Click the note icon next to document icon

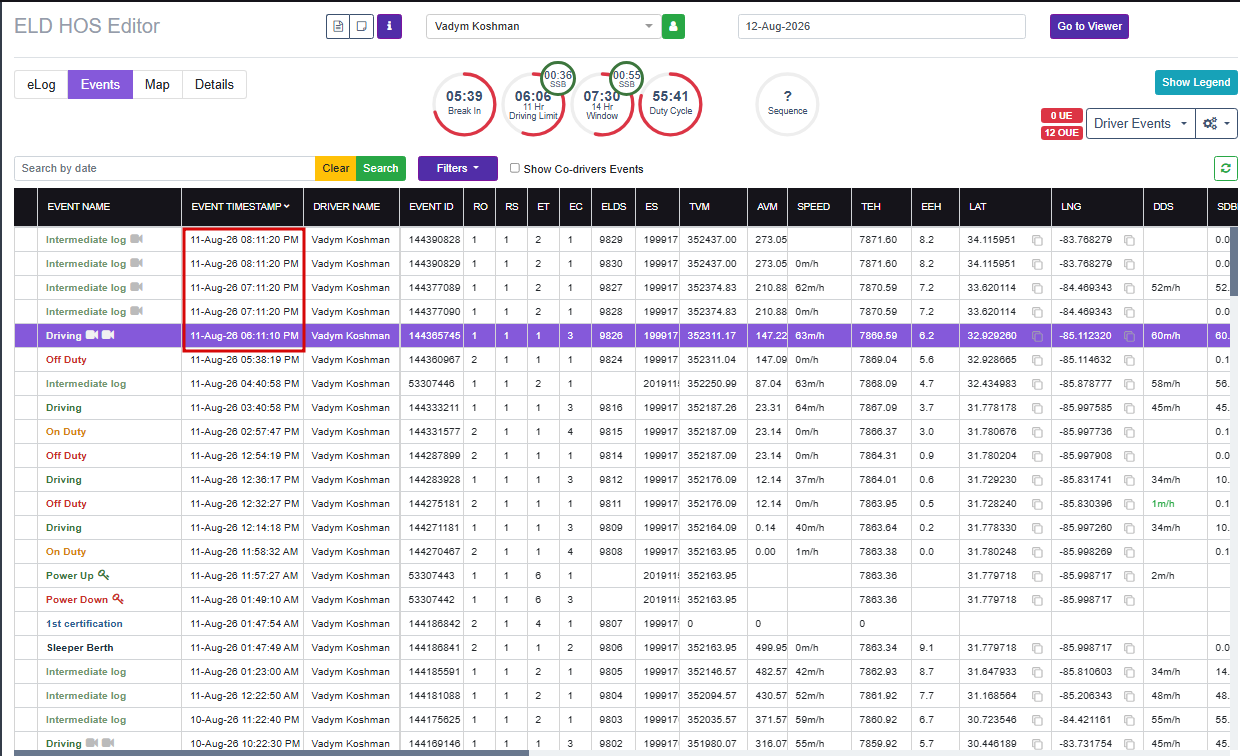[362, 26]
